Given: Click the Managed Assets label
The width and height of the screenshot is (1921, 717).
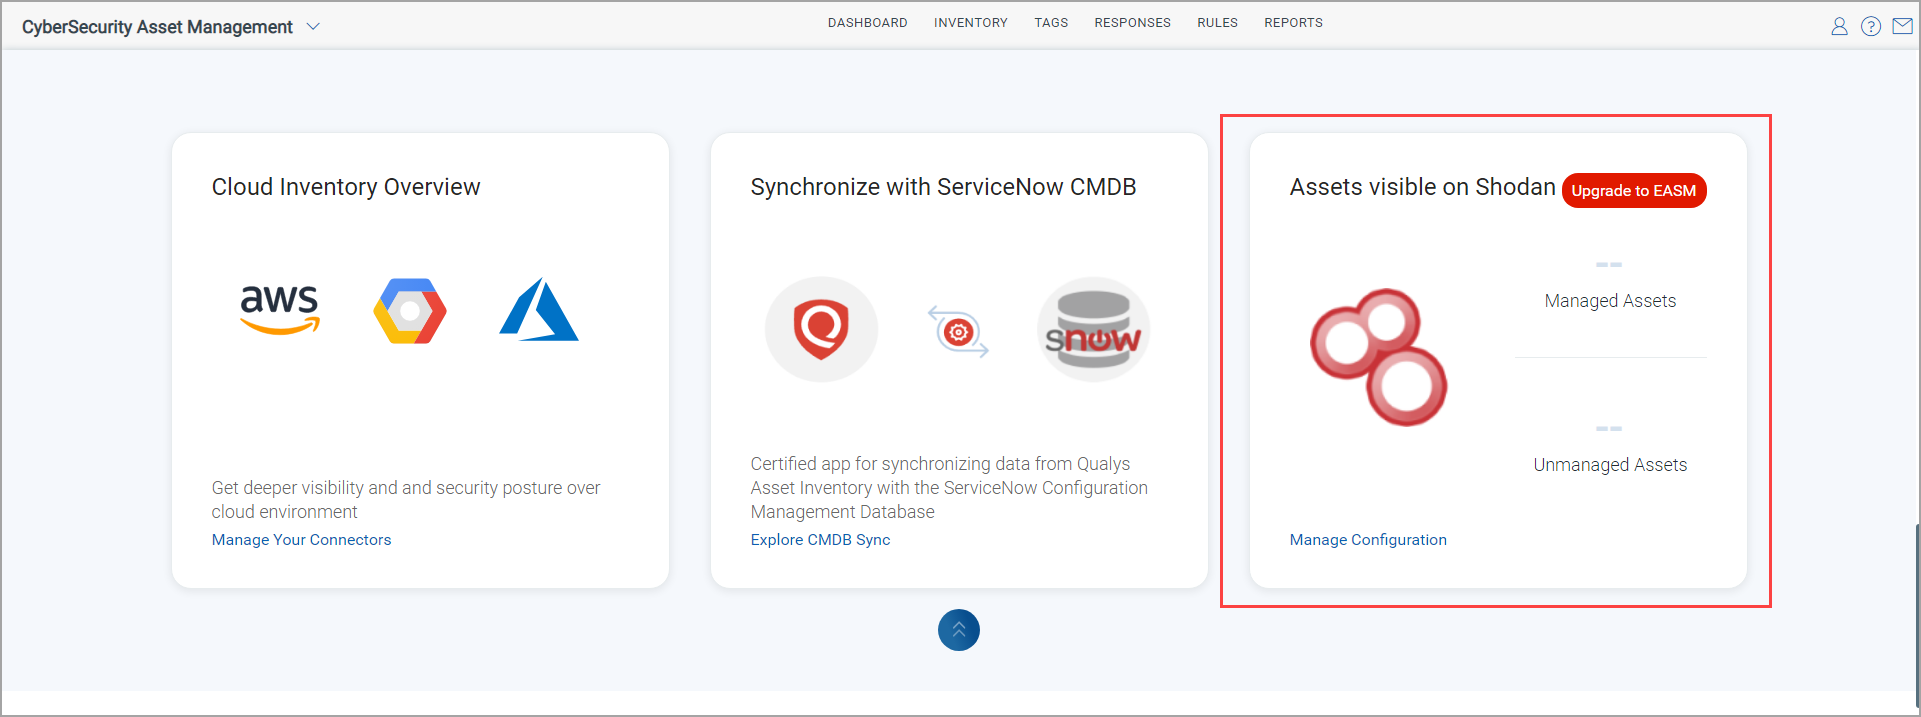Looking at the screenshot, I should click(x=1610, y=301).
